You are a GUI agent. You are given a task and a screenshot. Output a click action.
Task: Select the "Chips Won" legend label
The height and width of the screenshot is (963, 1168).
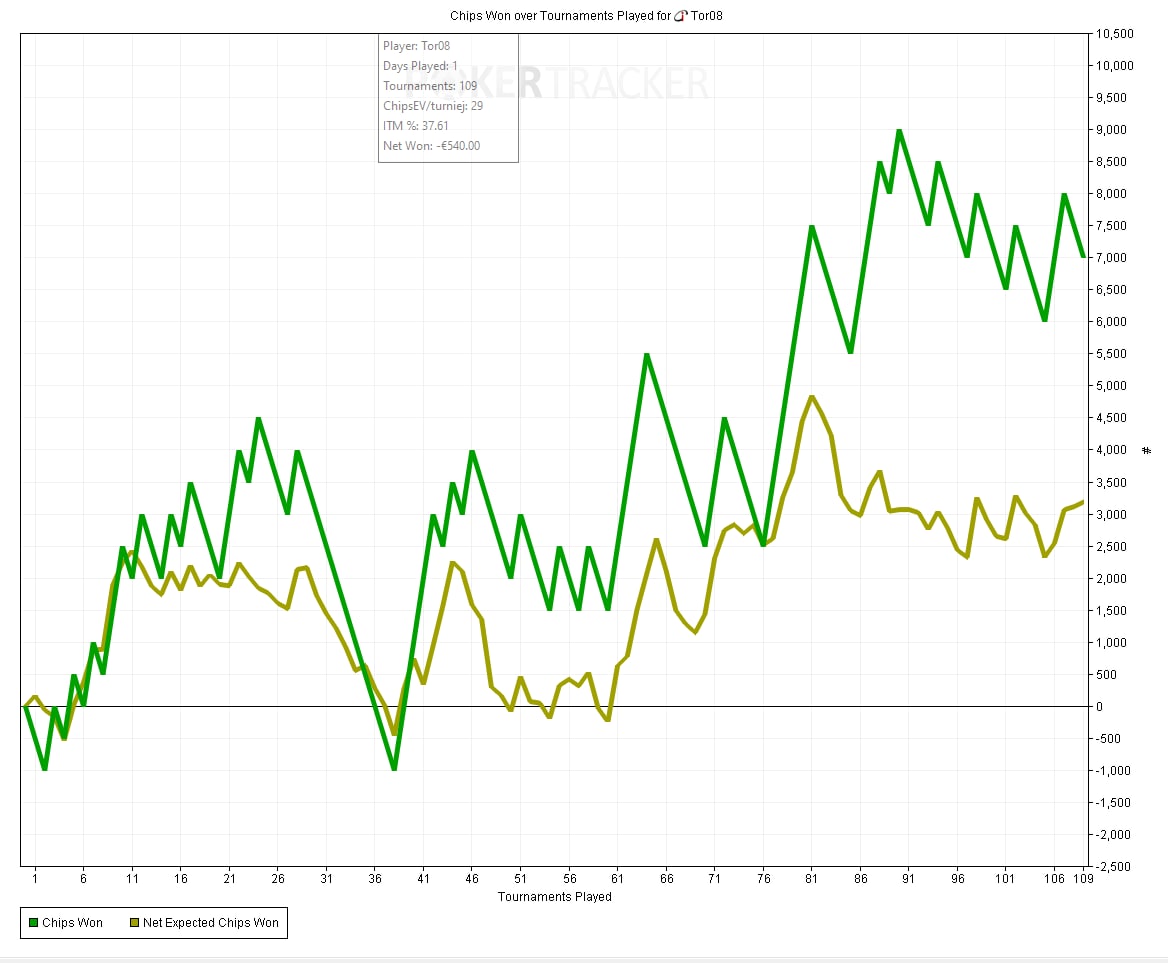(x=72, y=923)
